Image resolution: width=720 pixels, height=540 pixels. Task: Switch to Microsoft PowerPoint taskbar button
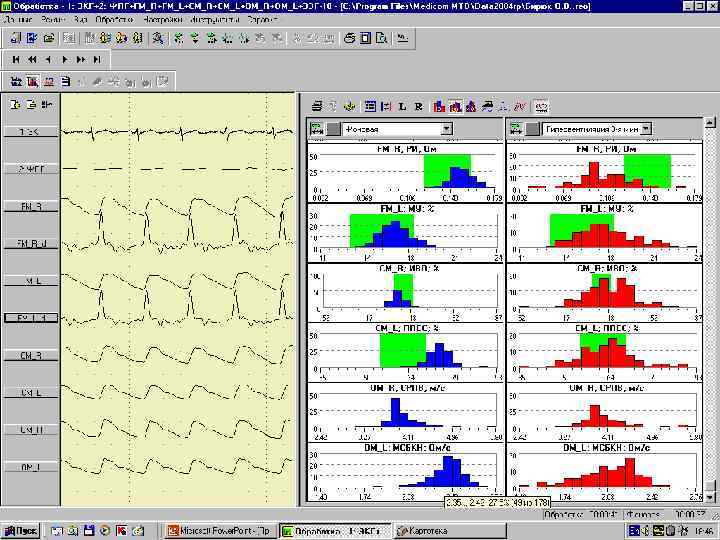pyautogui.click(x=219, y=531)
